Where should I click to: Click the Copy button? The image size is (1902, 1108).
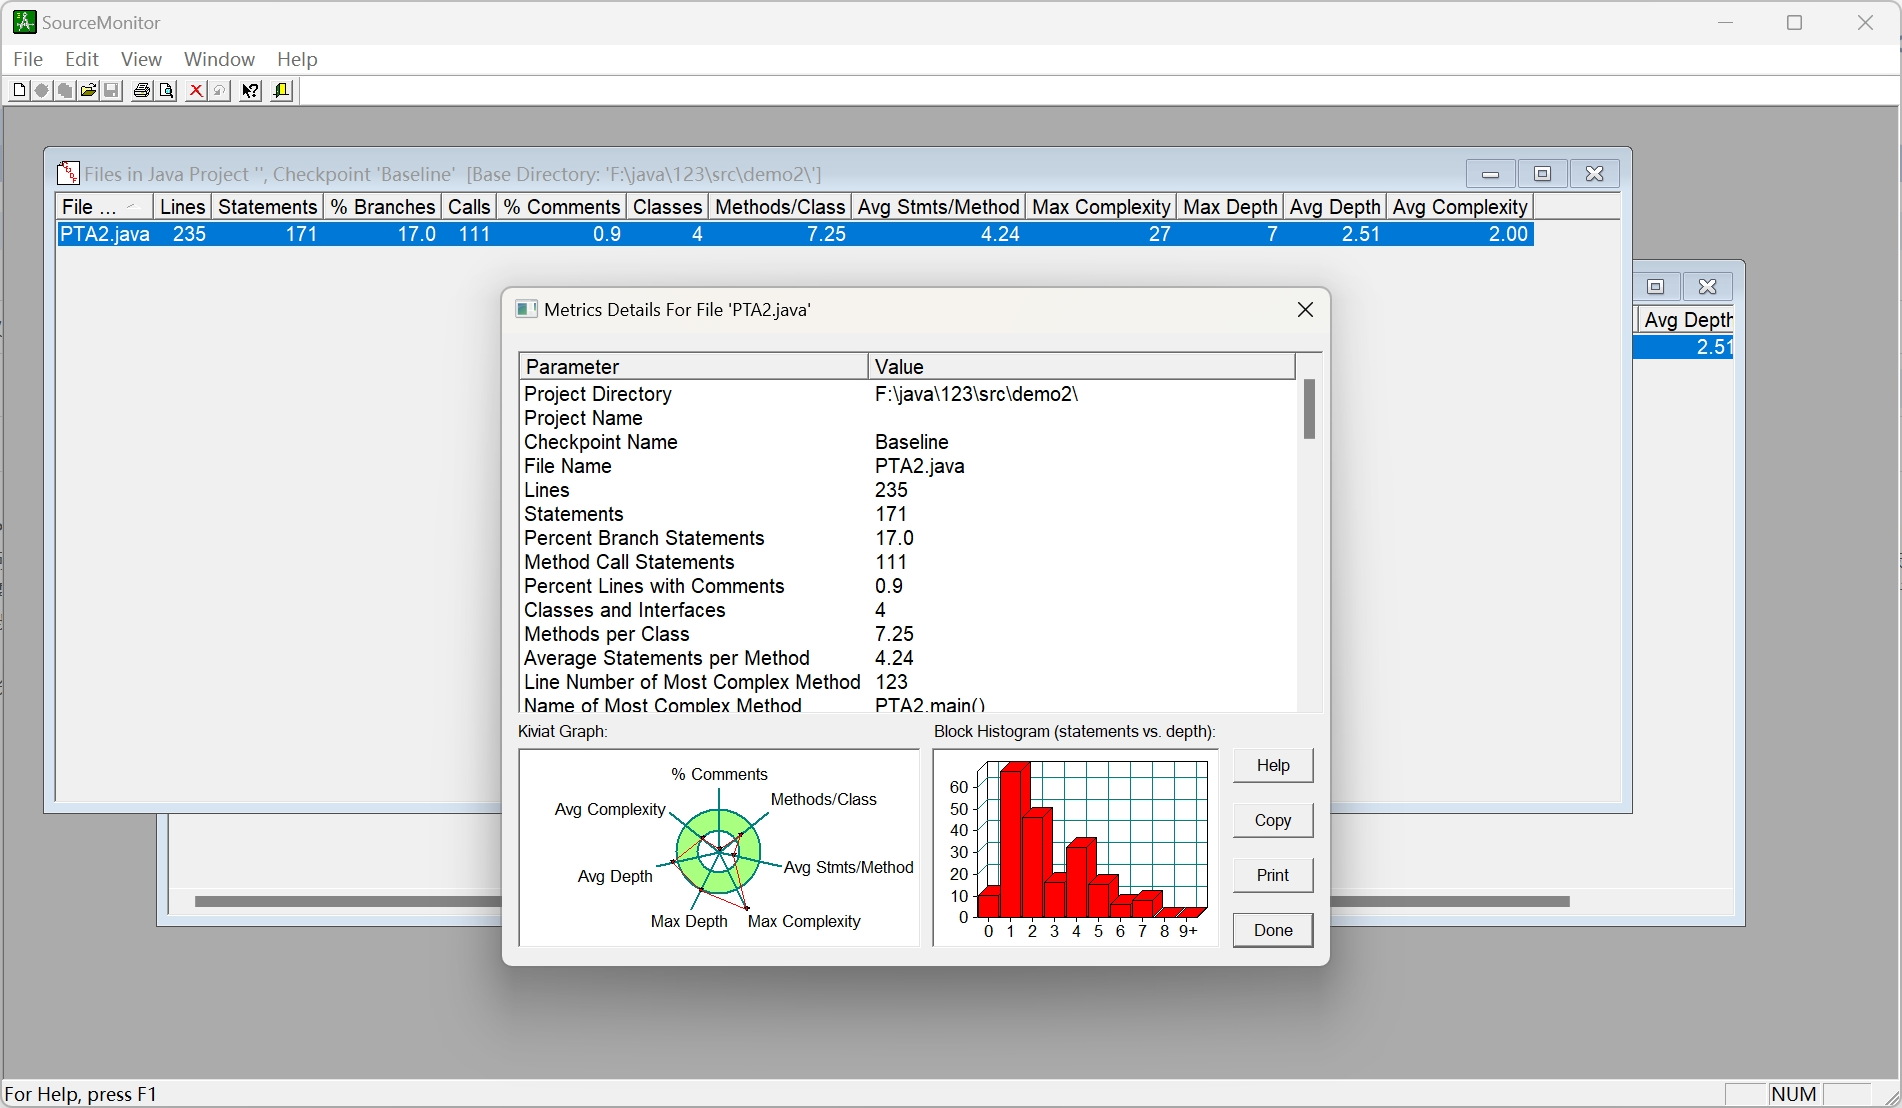pos(1273,820)
